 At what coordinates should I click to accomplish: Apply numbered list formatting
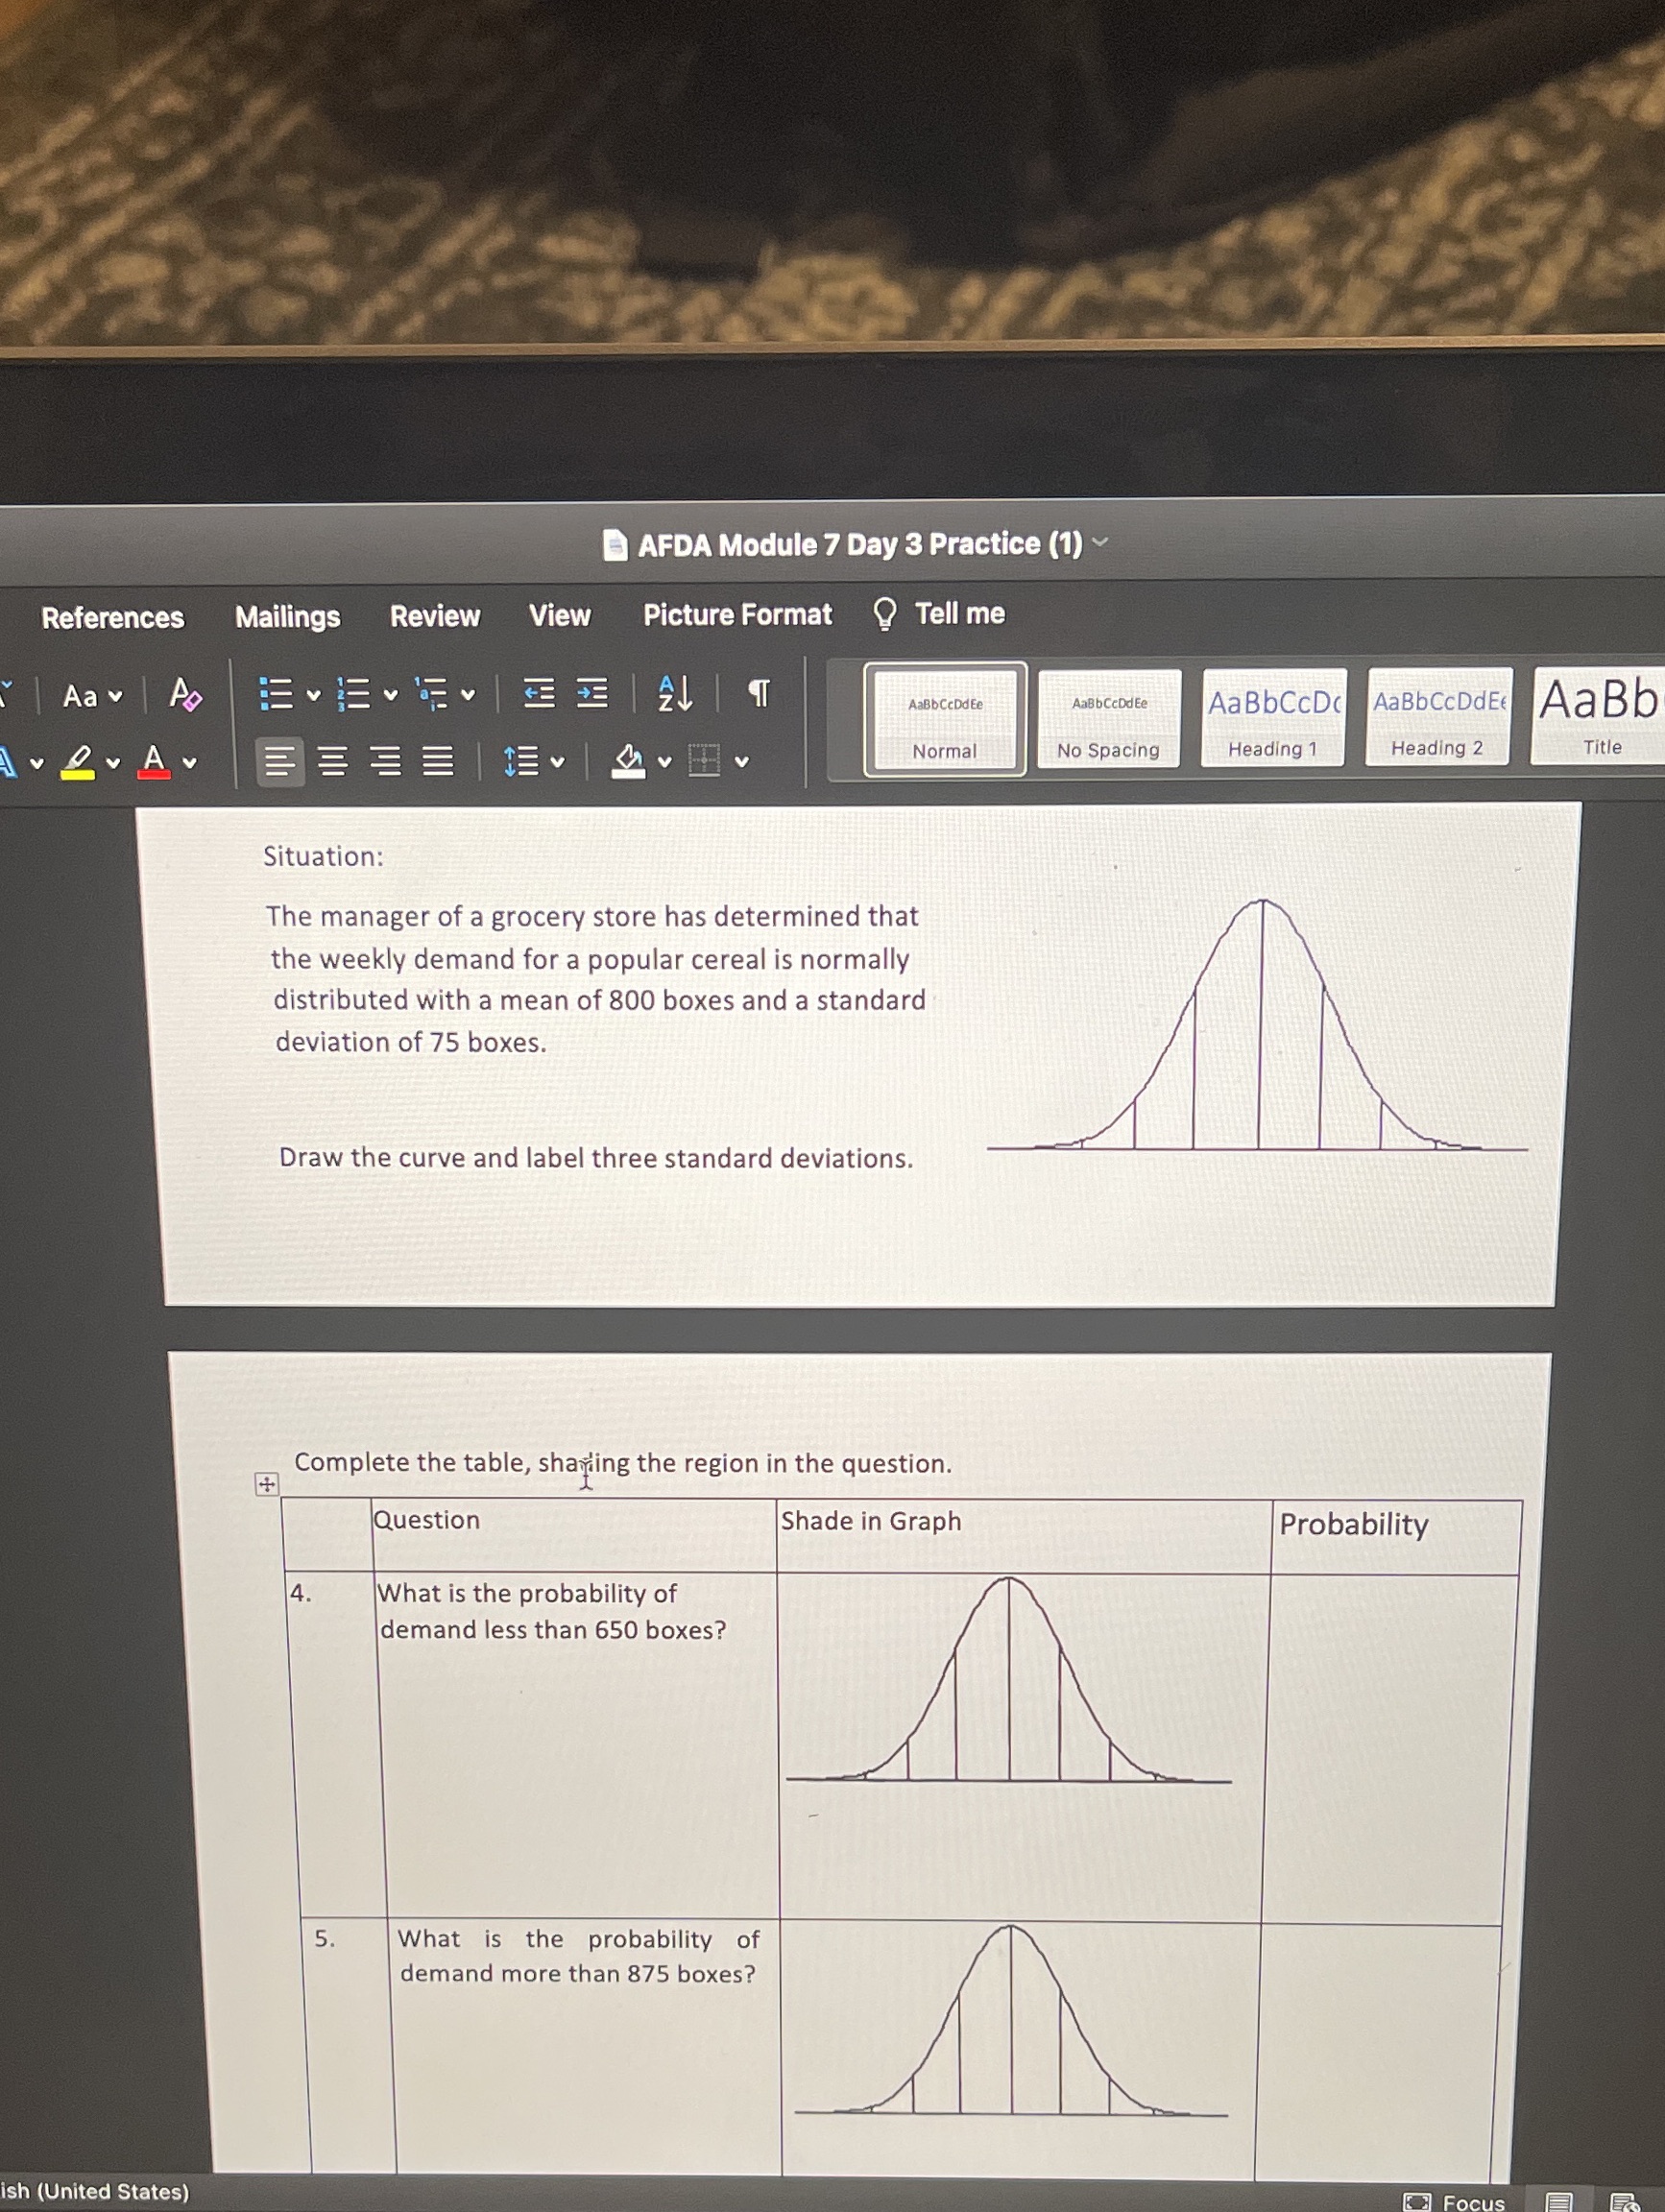(353, 694)
